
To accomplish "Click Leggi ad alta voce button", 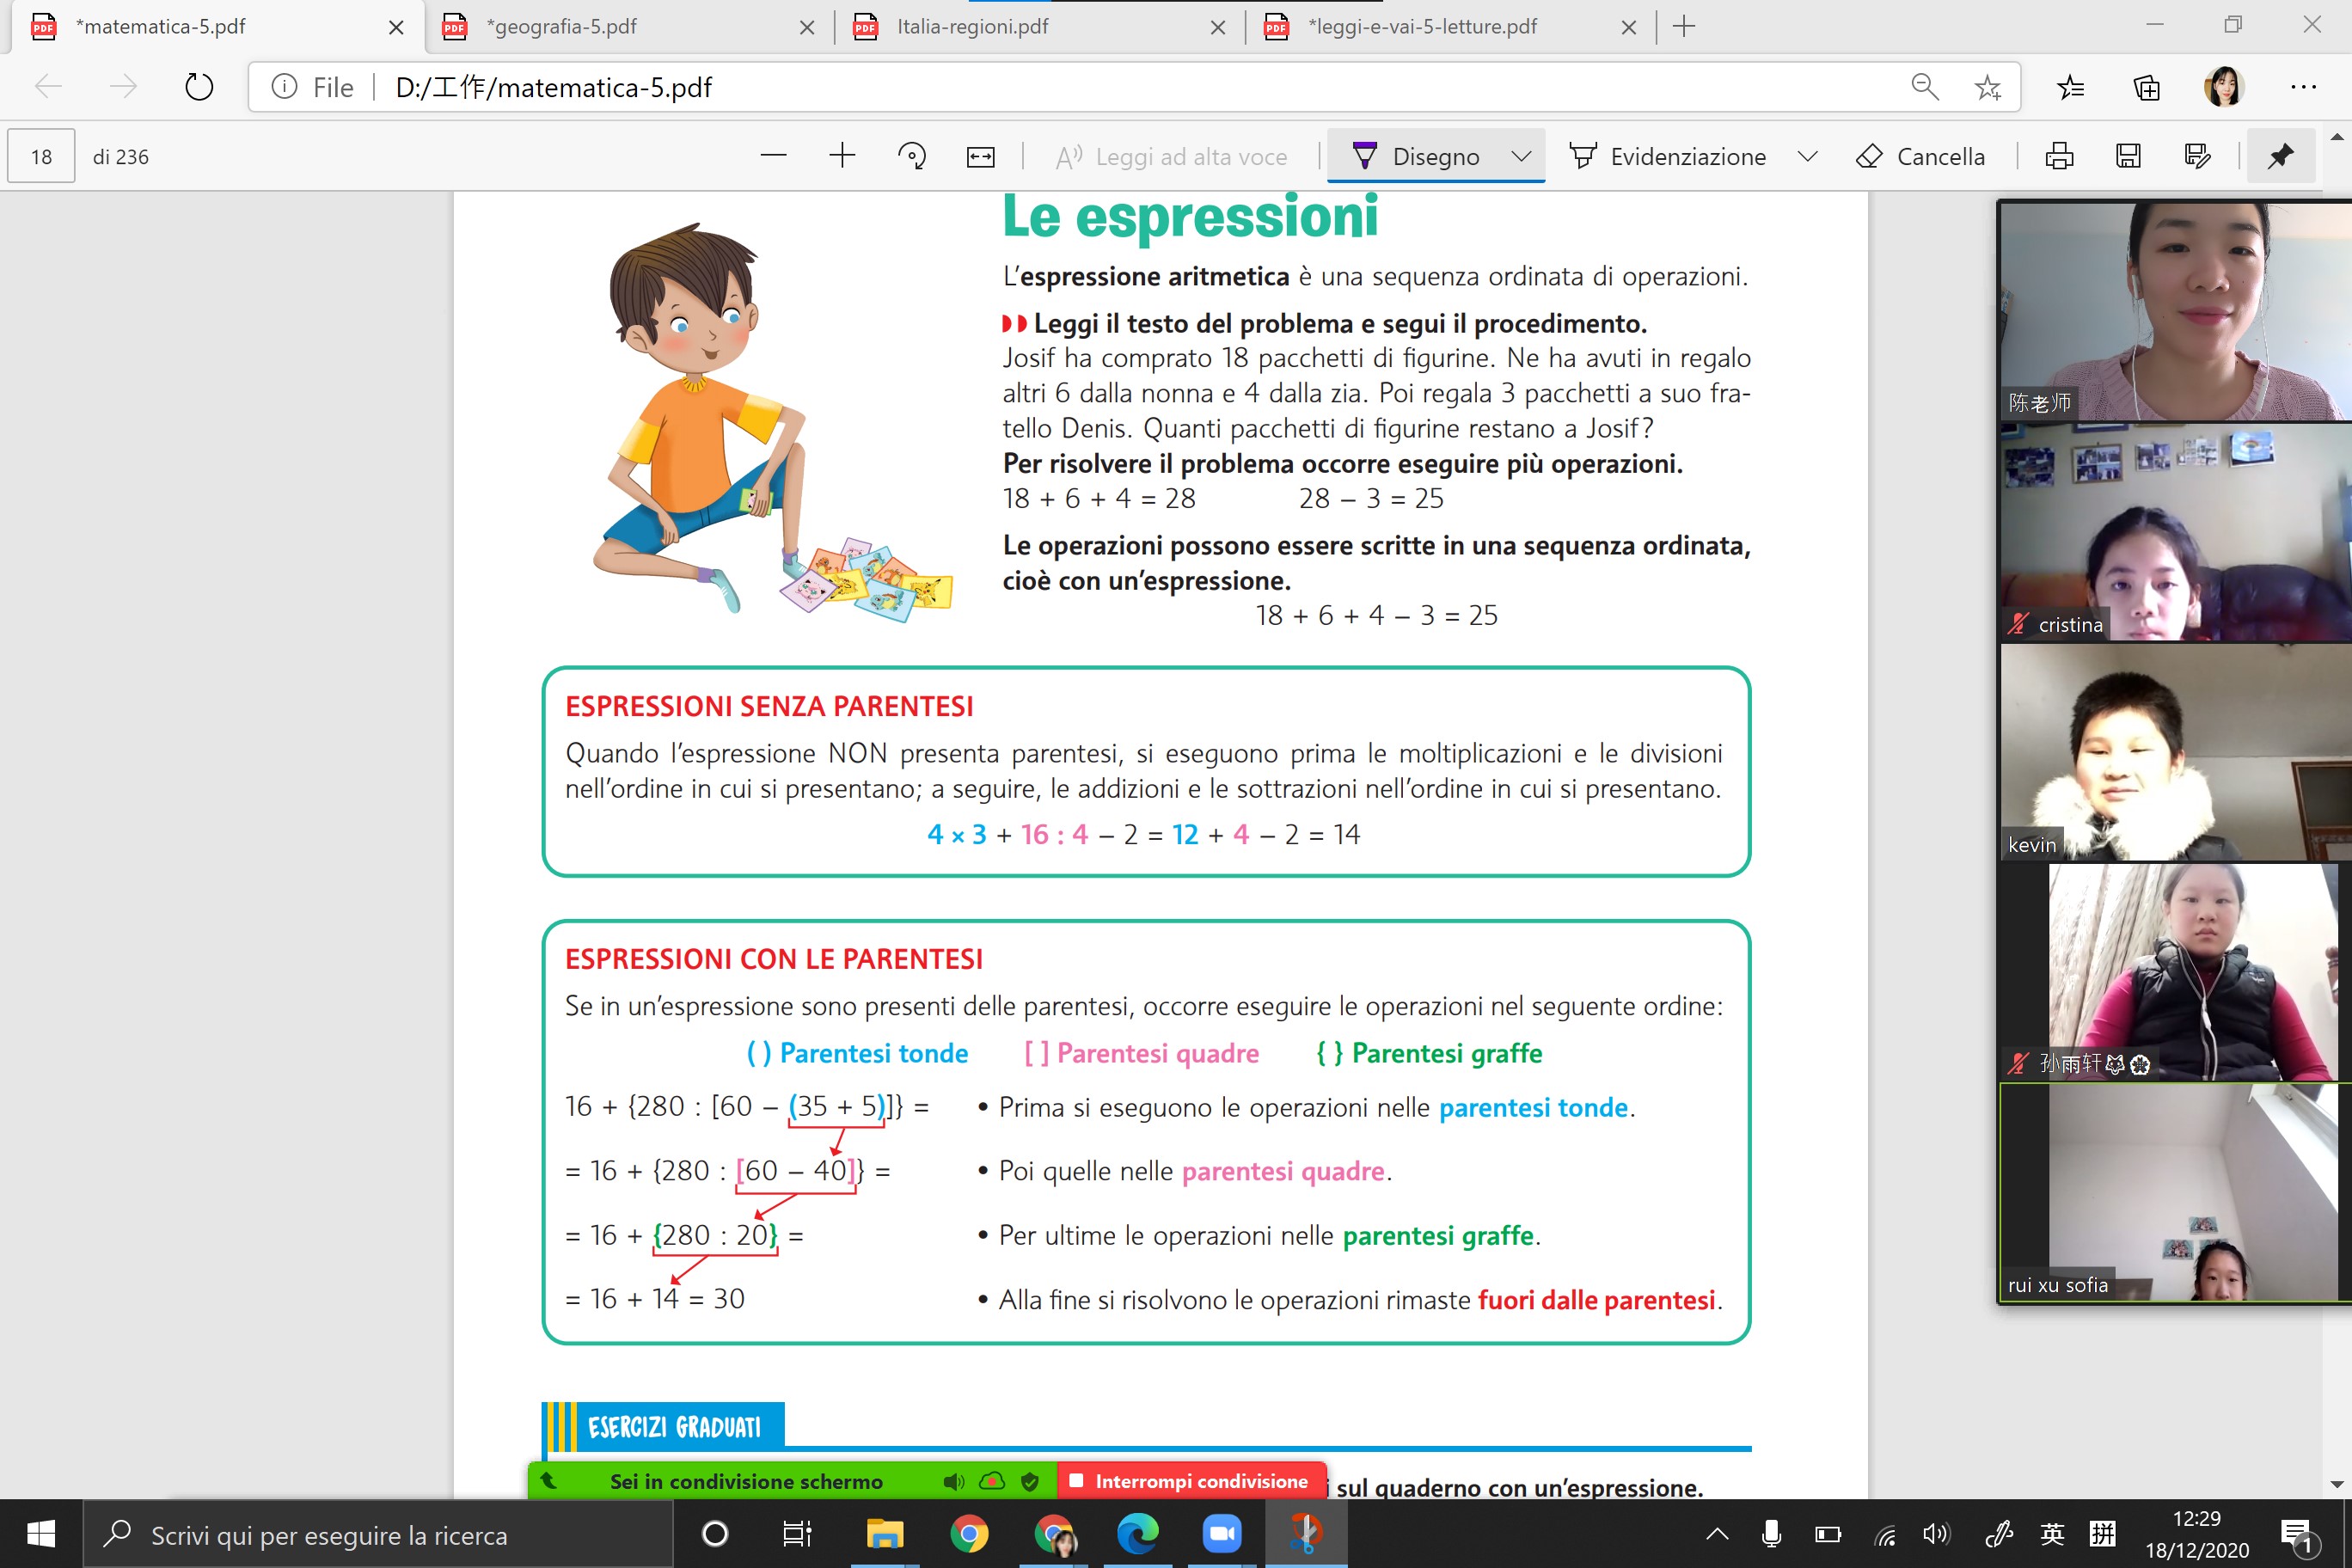I will click(x=1171, y=156).
